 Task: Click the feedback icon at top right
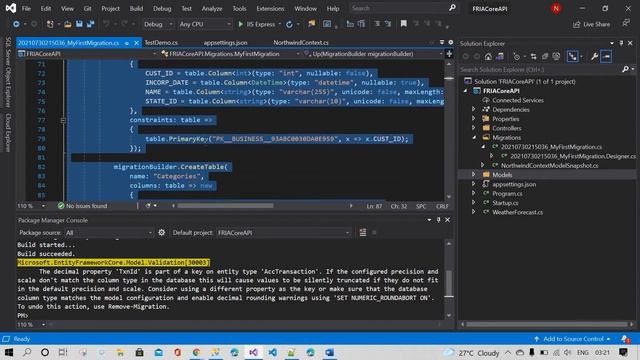[x=626, y=23]
